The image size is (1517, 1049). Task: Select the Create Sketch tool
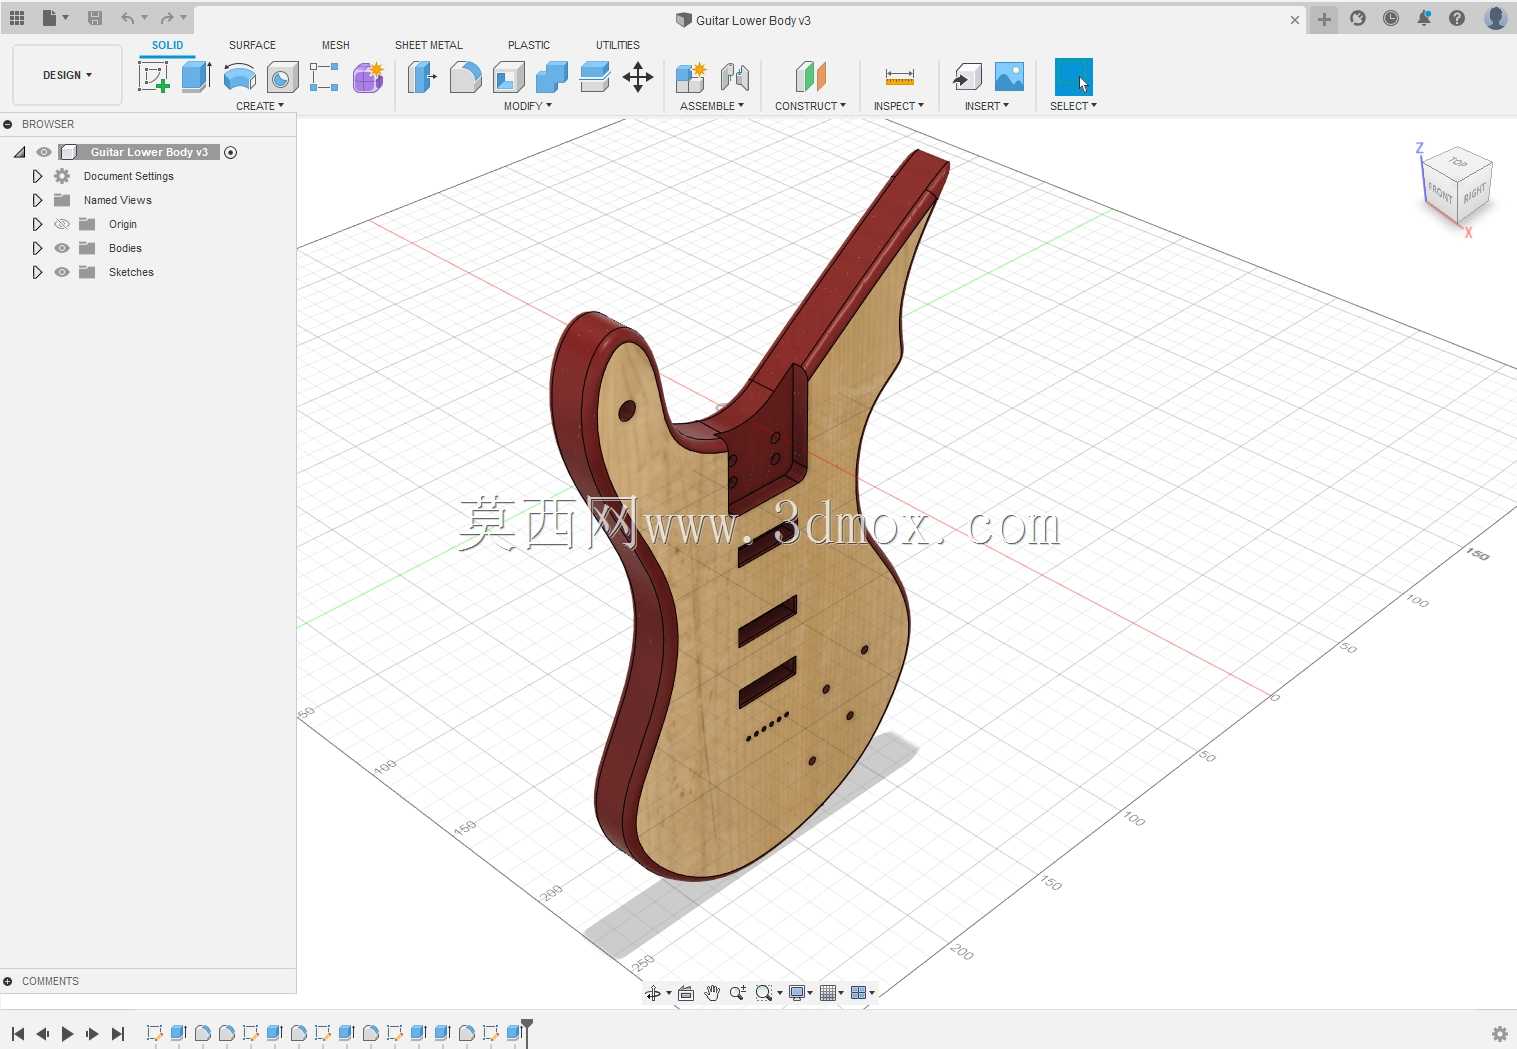point(154,77)
